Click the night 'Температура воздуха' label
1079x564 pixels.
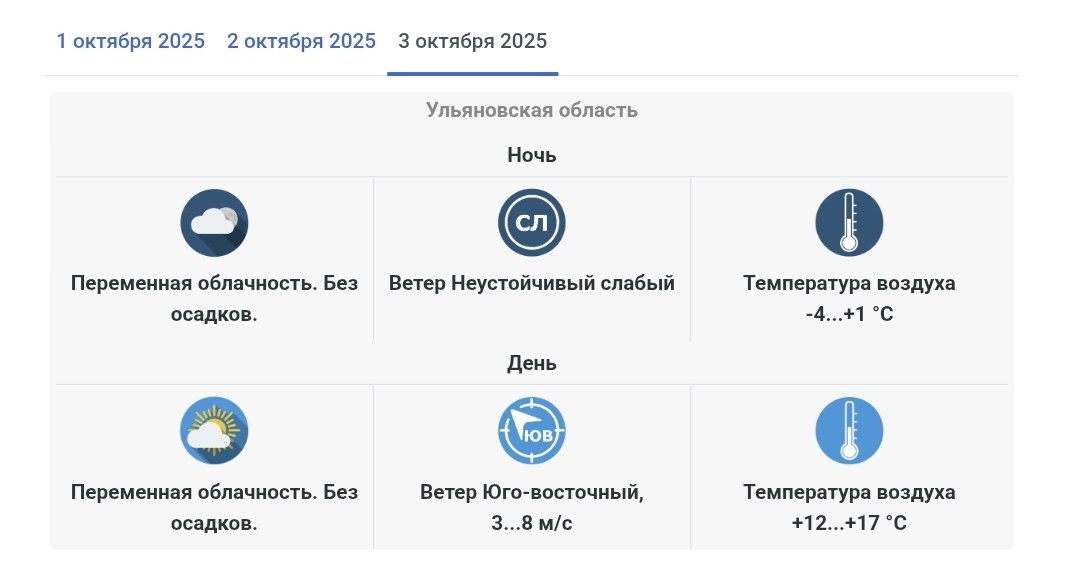849,283
